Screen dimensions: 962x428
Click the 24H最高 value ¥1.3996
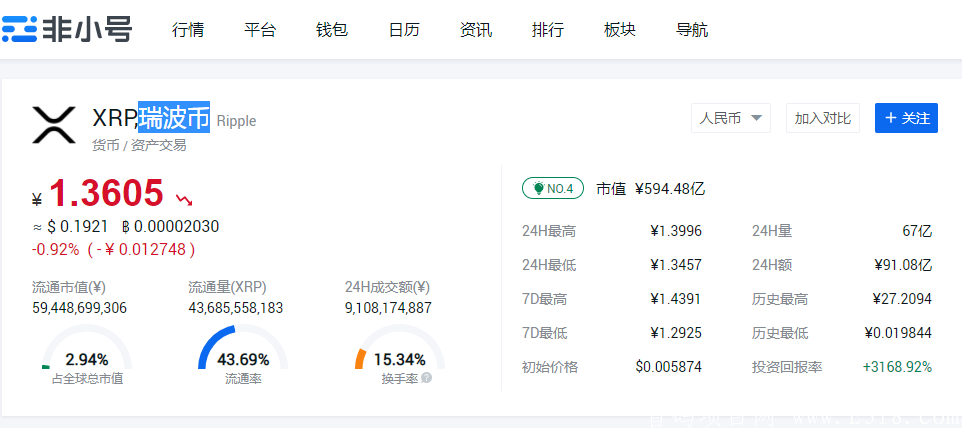point(676,231)
